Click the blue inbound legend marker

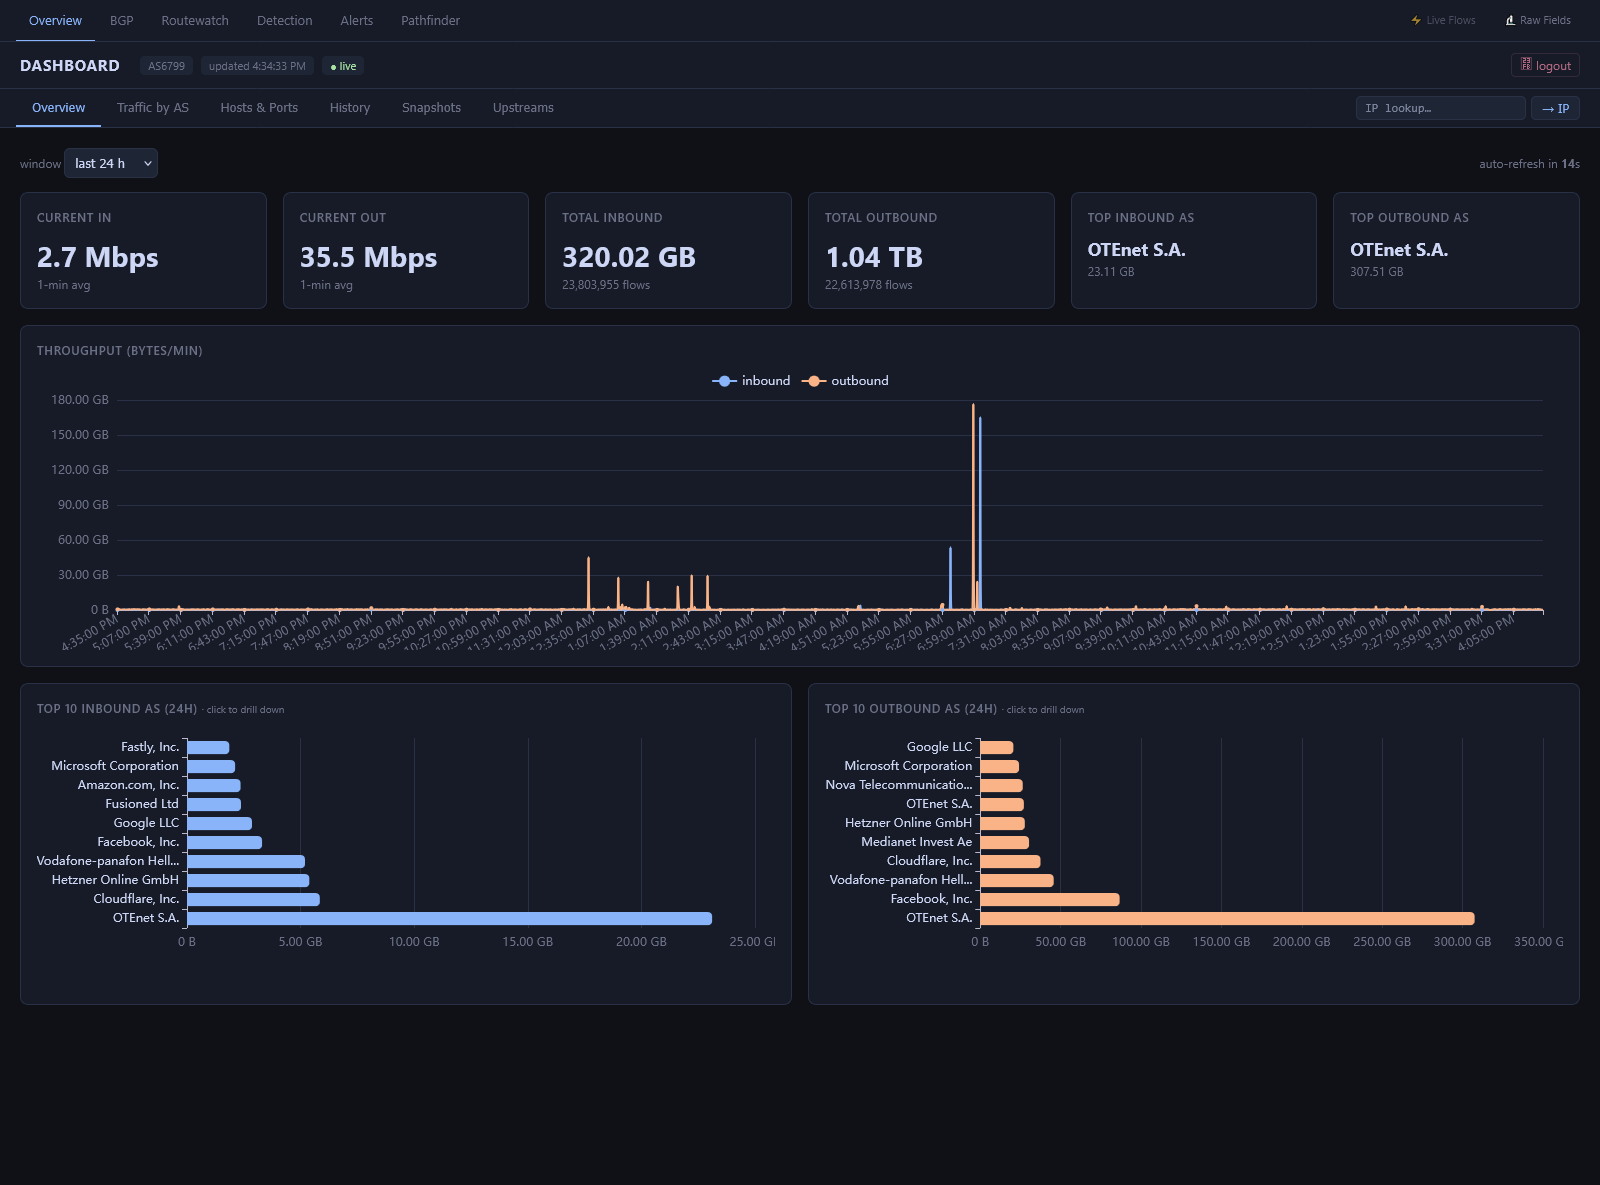coord(724,381)
